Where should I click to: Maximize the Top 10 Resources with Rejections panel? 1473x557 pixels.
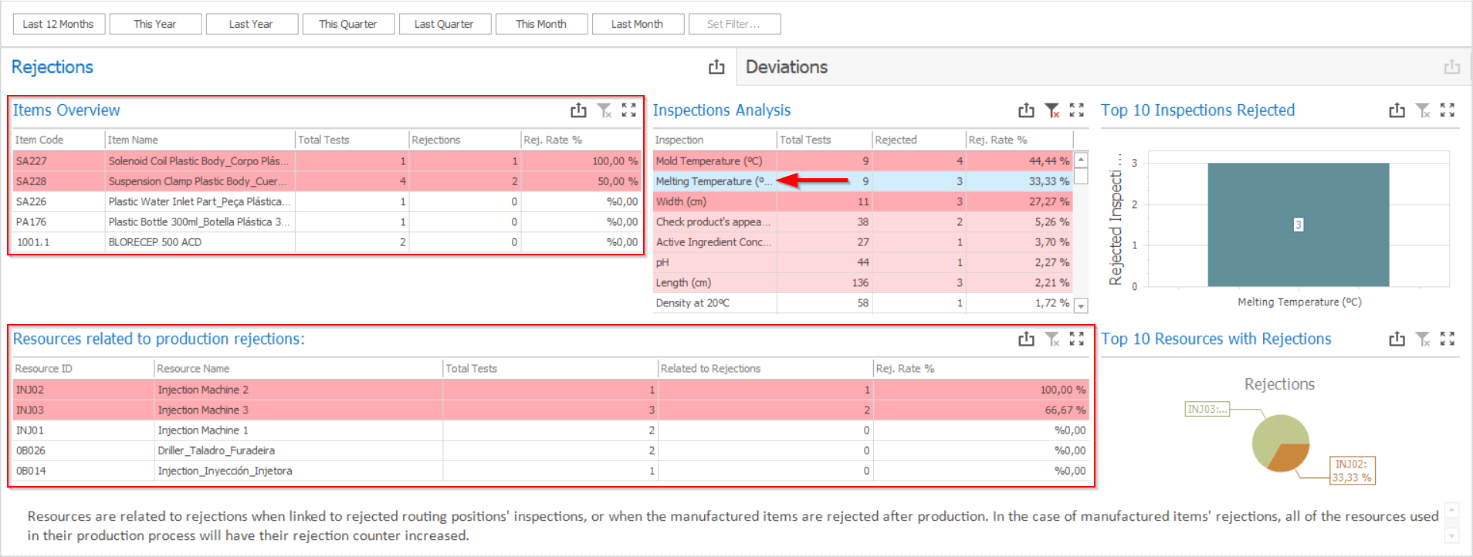(1447, 340)
